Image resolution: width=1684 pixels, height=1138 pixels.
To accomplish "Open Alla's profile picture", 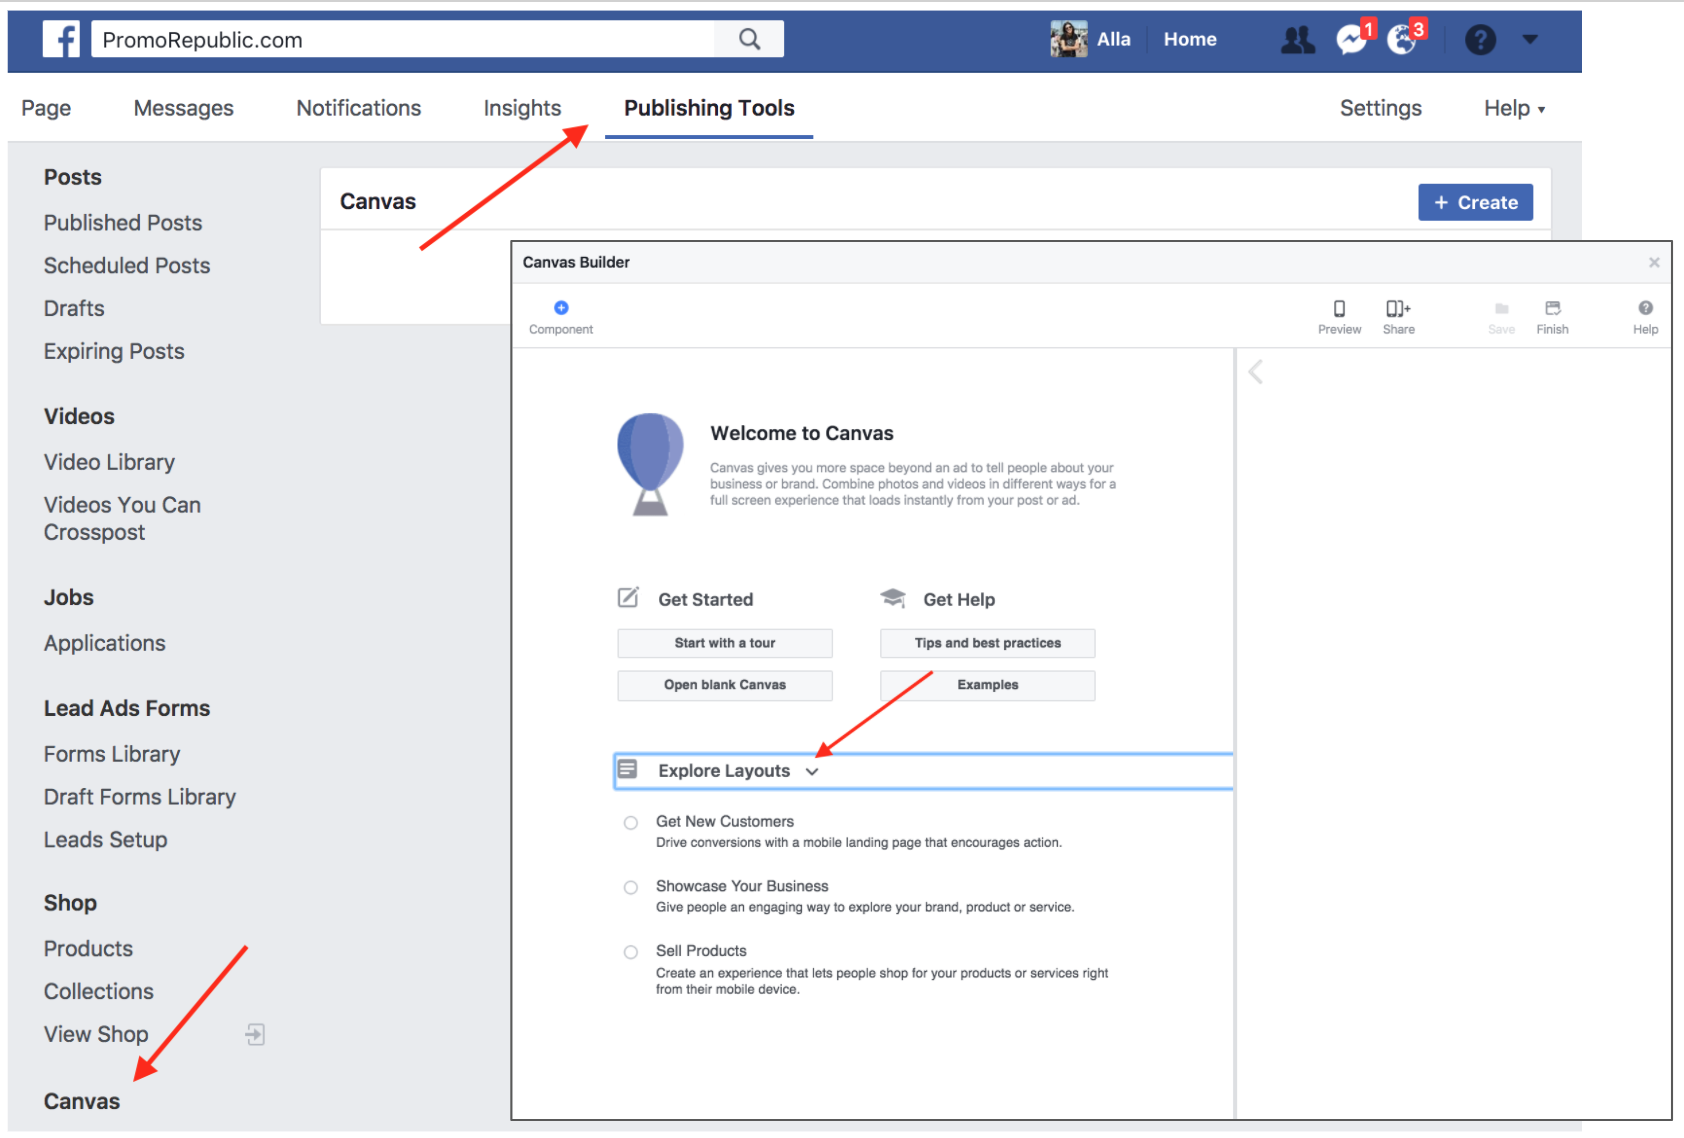I will (x=1068, y=39).
